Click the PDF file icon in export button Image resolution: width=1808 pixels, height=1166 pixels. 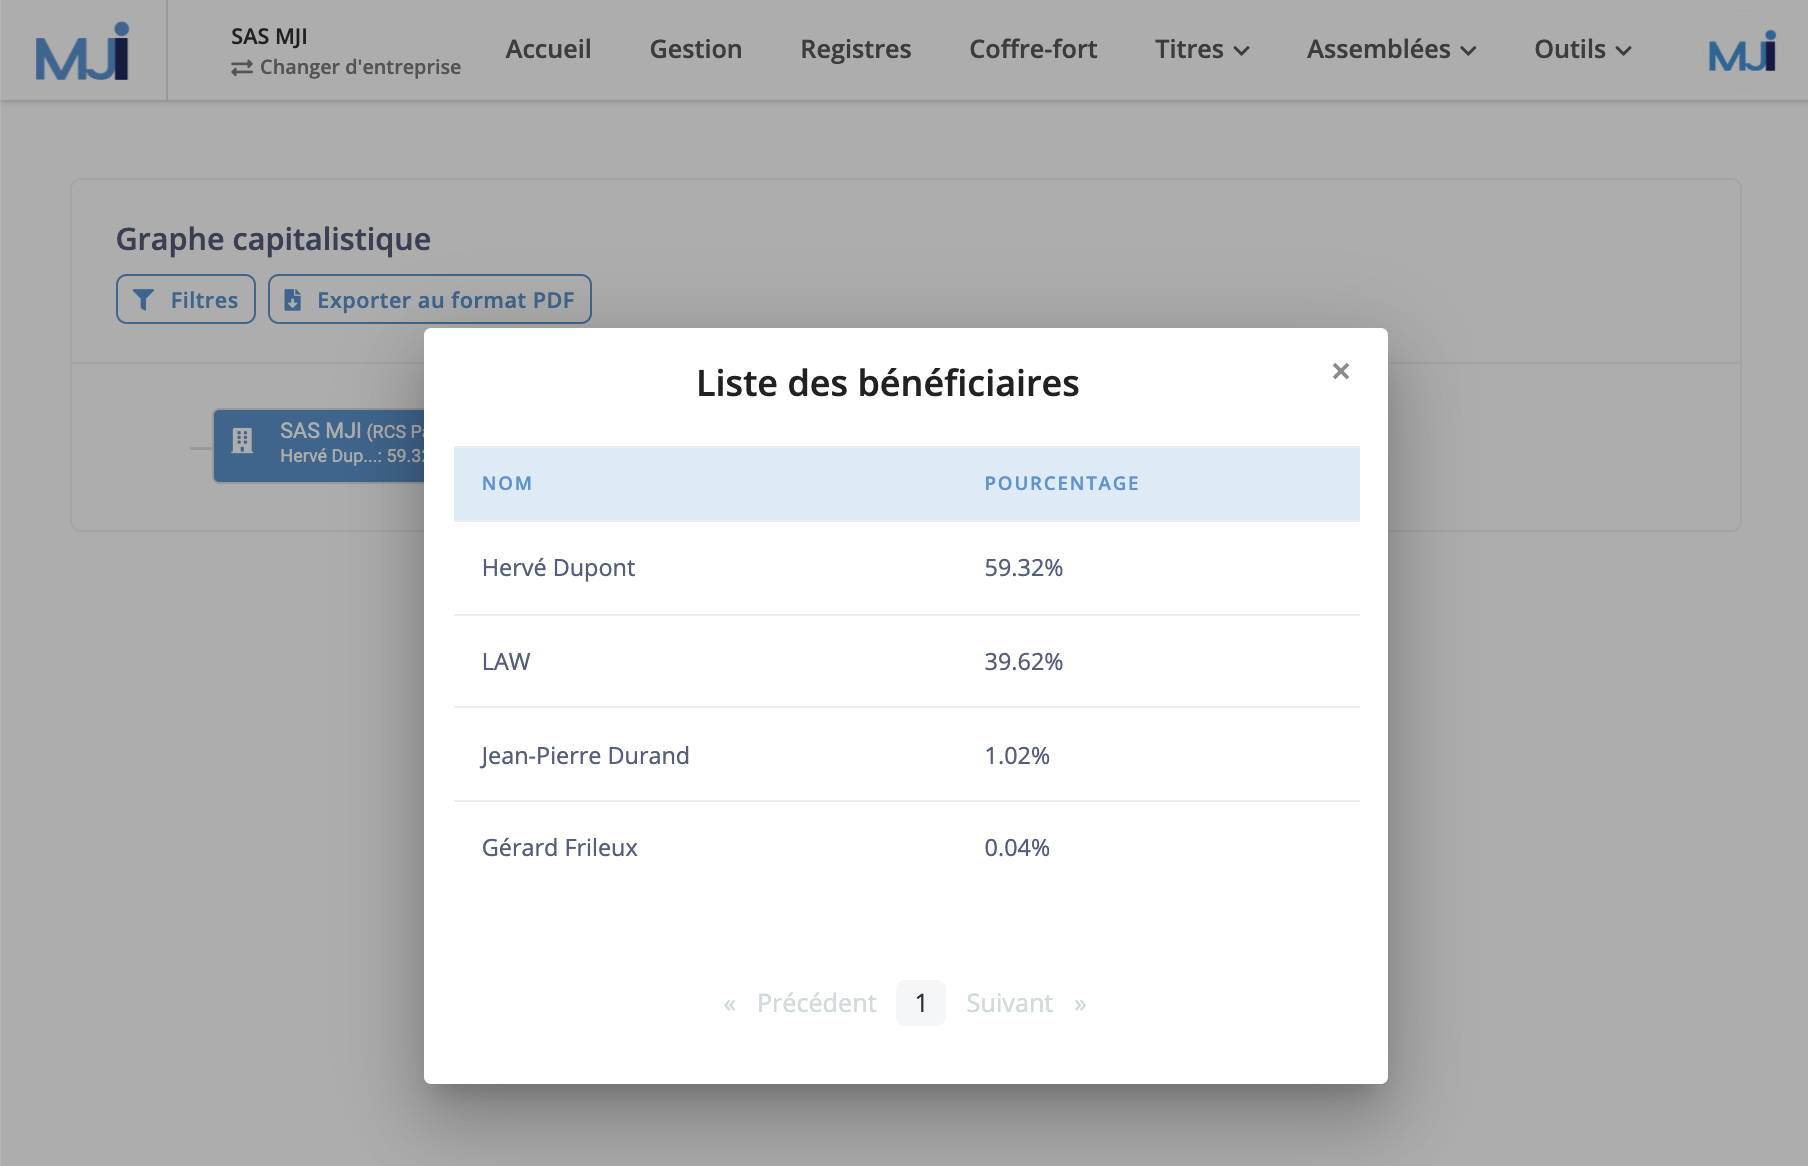tap(292, 299)
